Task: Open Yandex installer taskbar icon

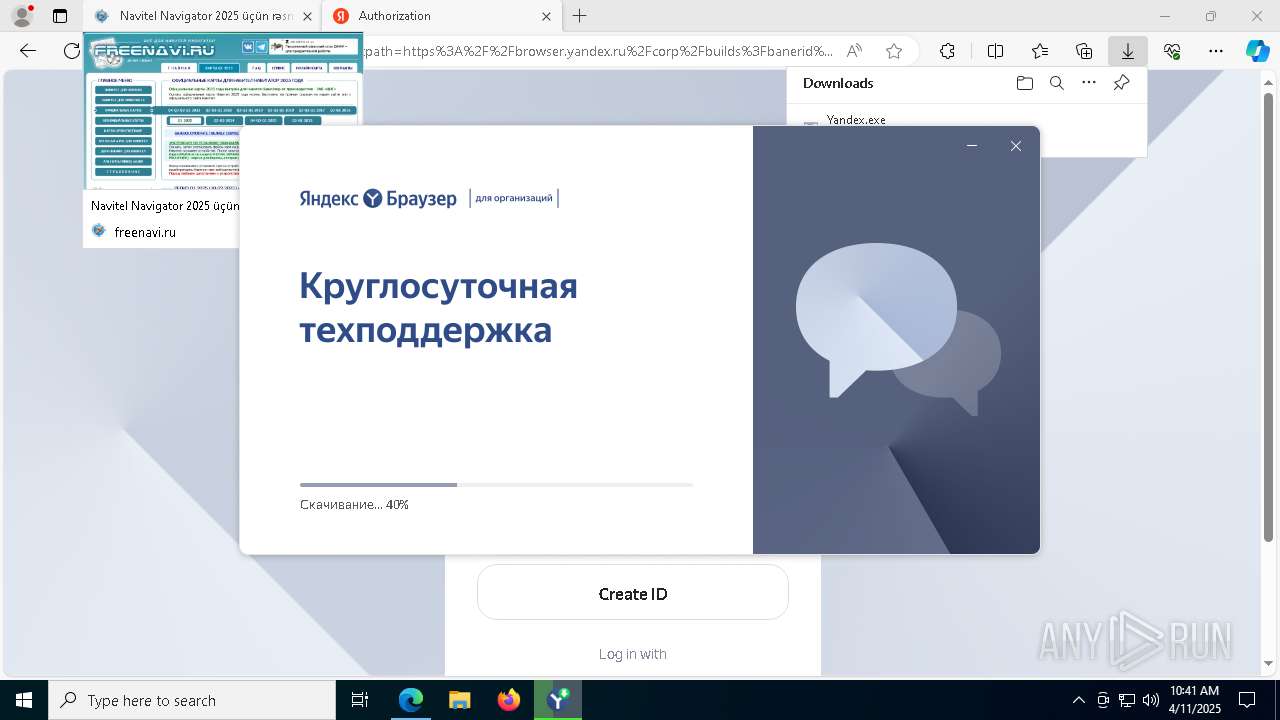Action: 557,700
